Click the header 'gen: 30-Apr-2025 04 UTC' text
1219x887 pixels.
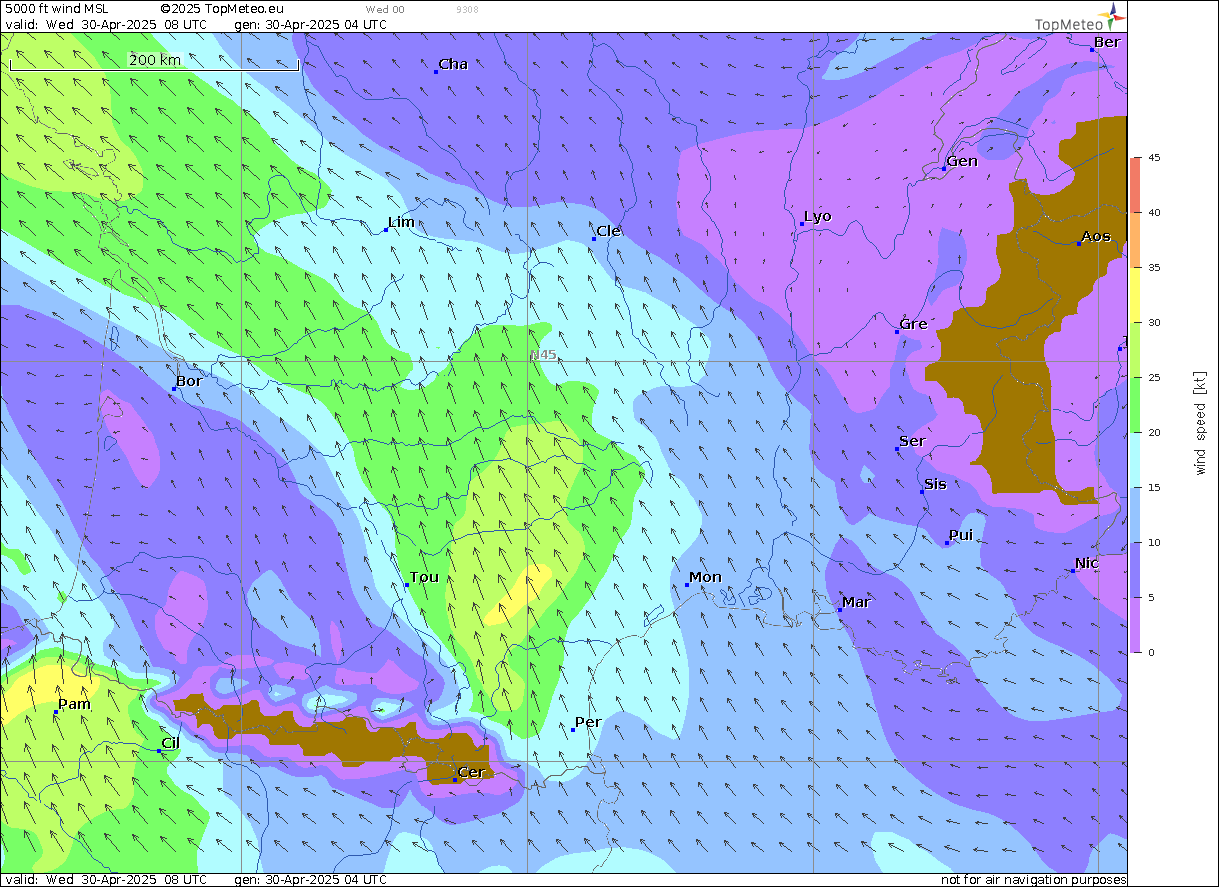(x=310, y=24)
